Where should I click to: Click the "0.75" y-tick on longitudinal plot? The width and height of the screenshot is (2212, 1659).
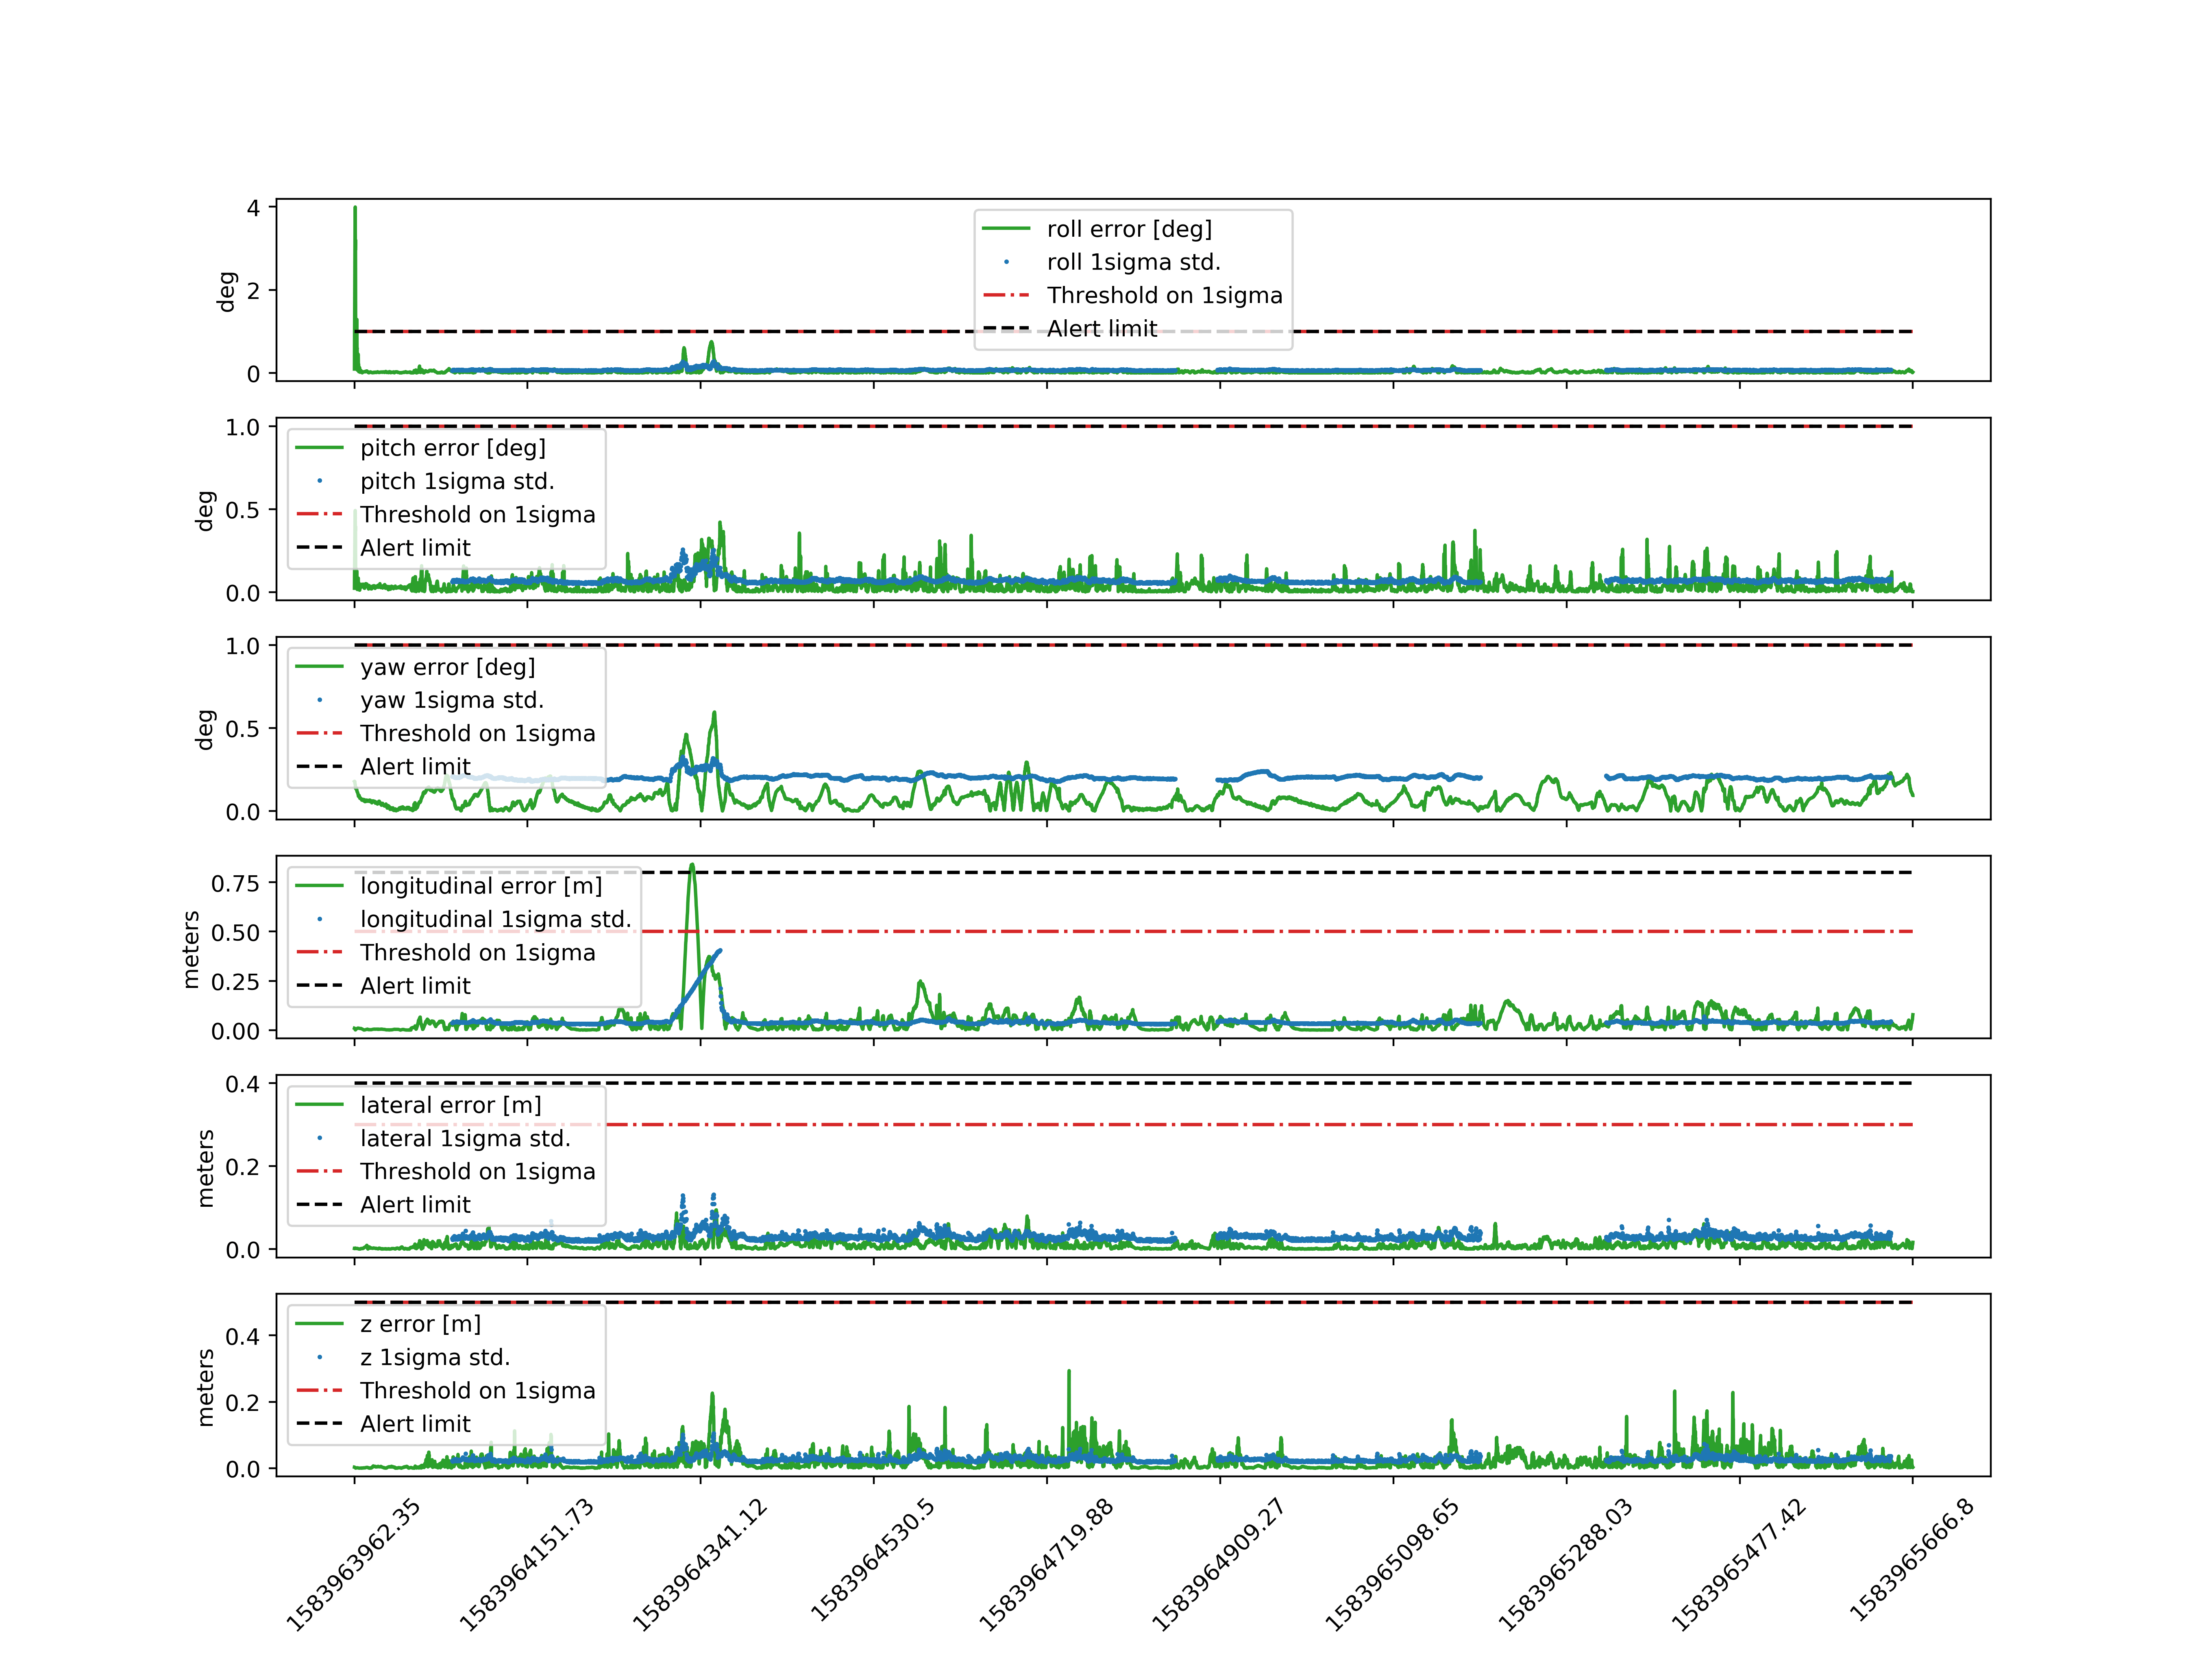click(235, 883)
